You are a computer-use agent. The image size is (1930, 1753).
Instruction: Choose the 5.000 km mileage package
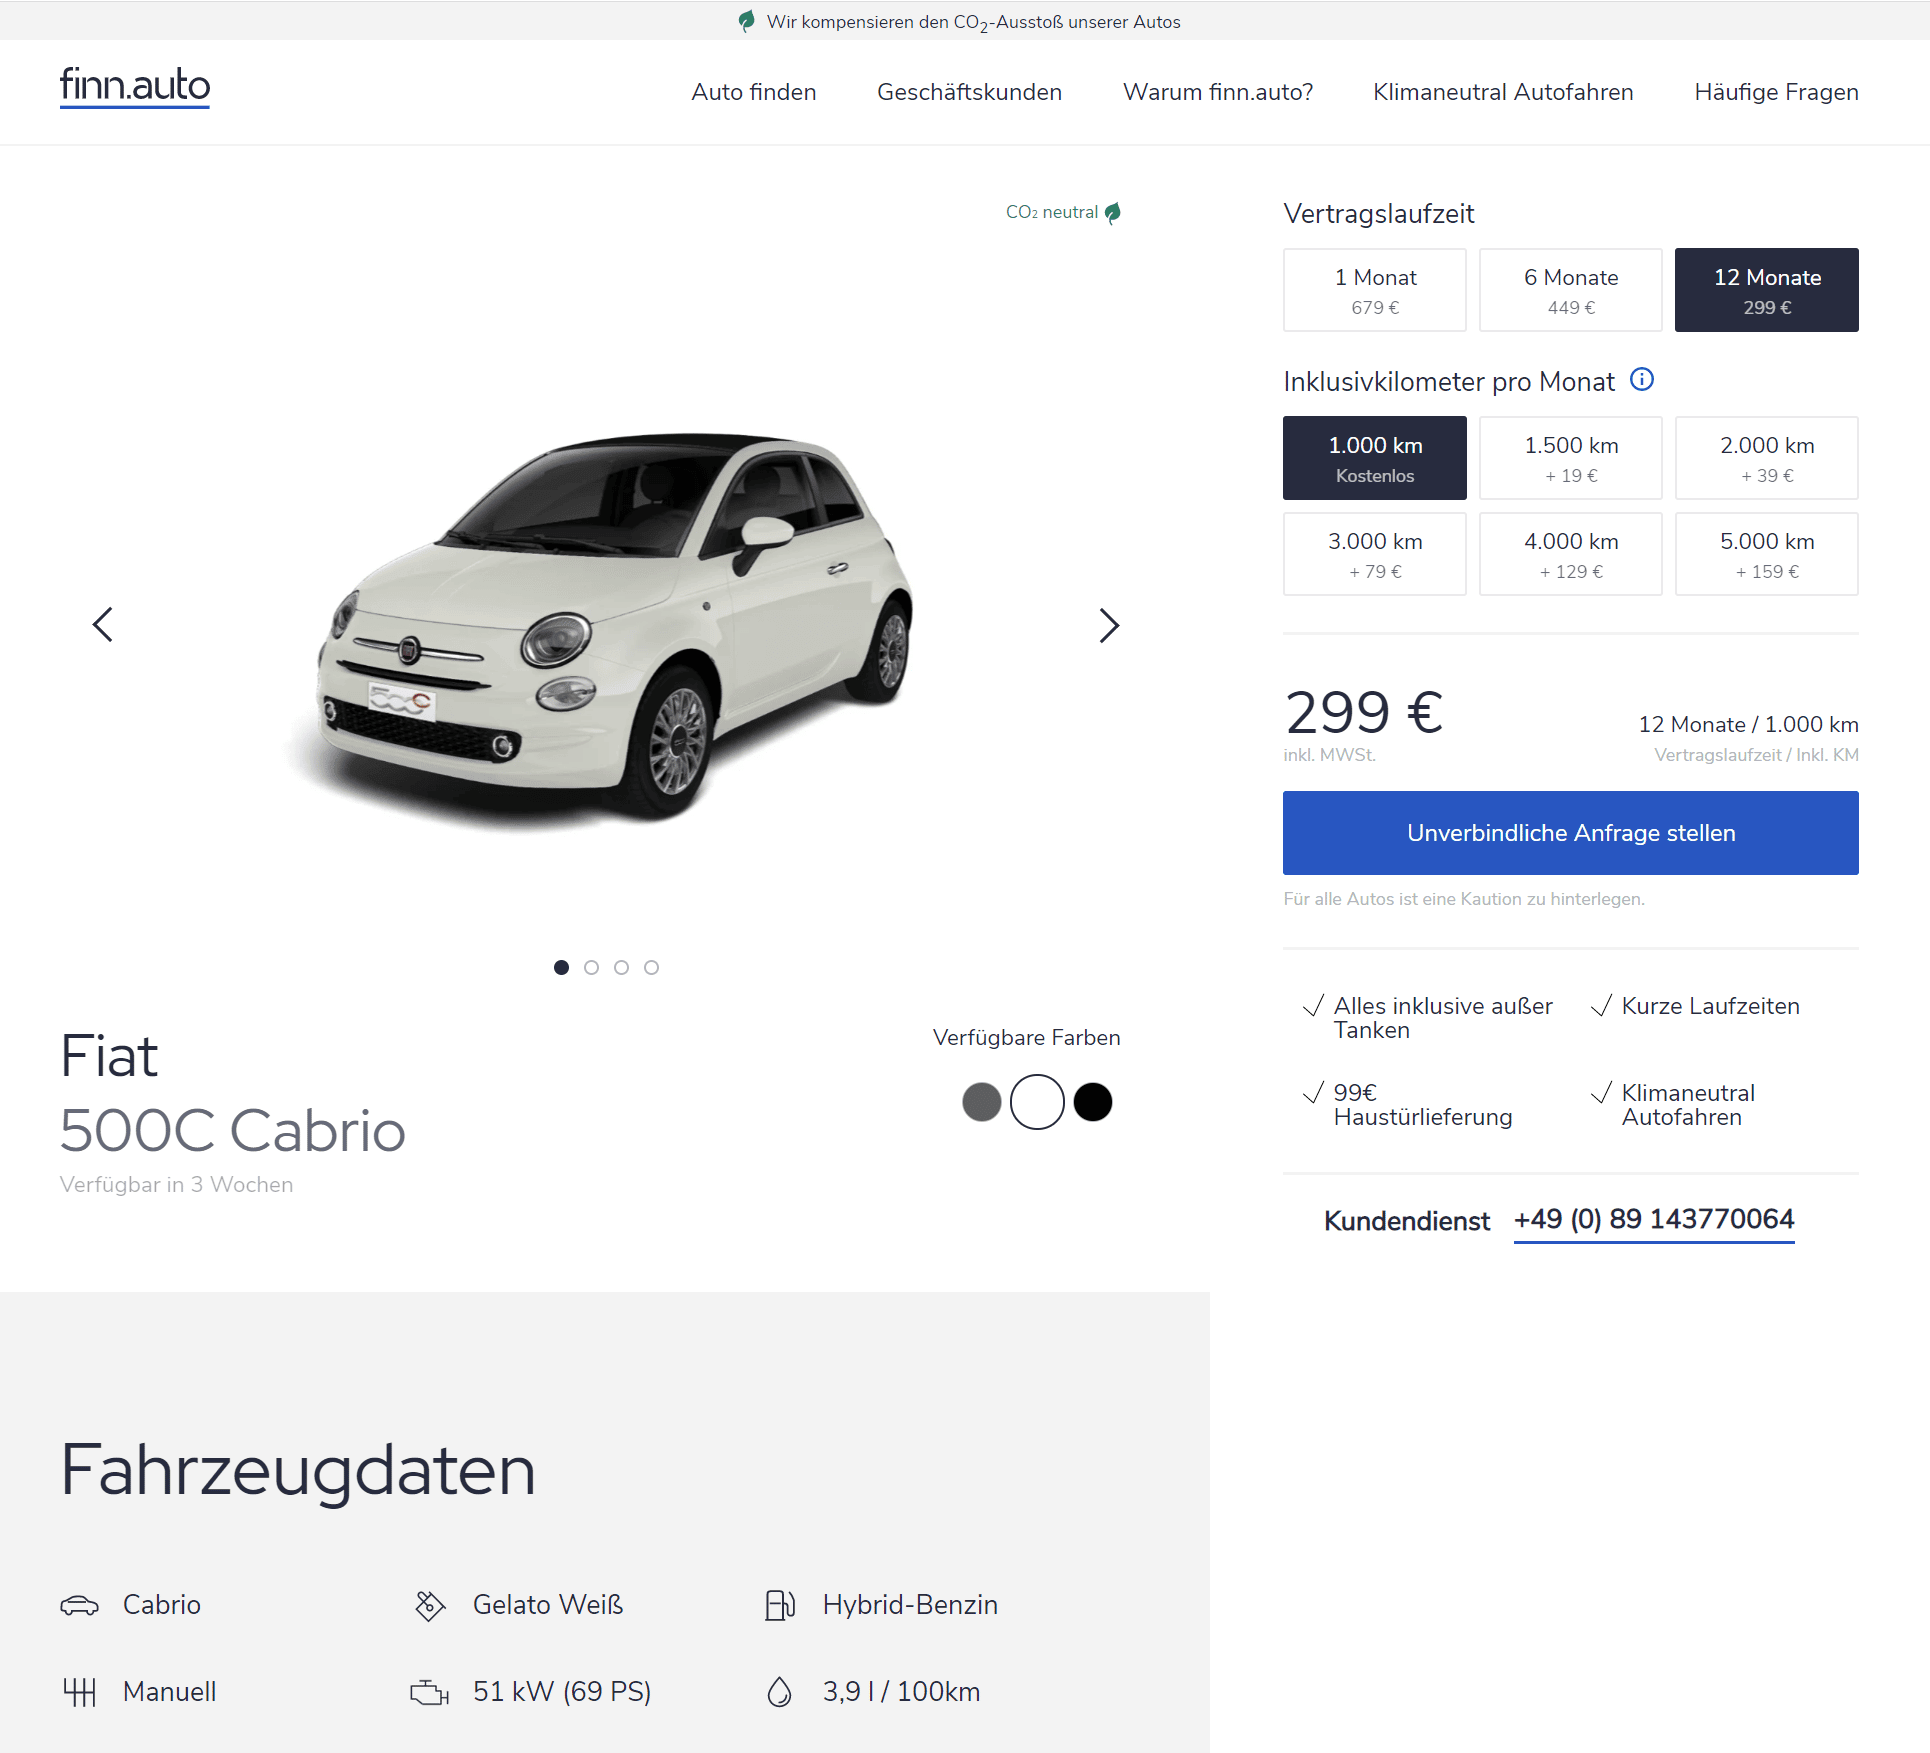[1767, 554]
